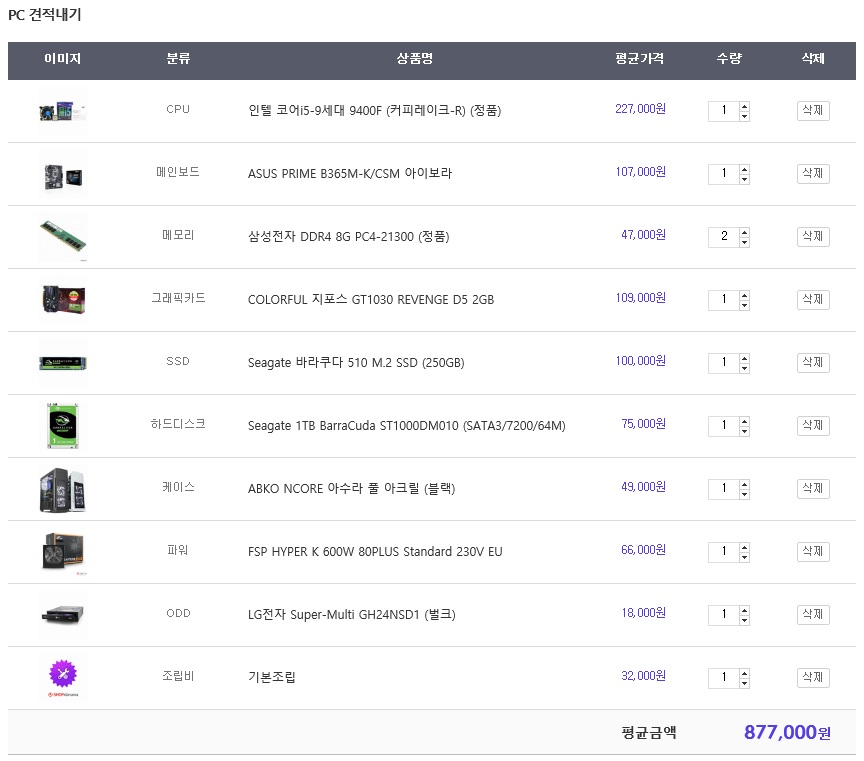Image resolution: width=864 pixels, height=761 pixels.
Task: Click the Seagate M.2 SSD thumbnail
Action: coord(63,363)
